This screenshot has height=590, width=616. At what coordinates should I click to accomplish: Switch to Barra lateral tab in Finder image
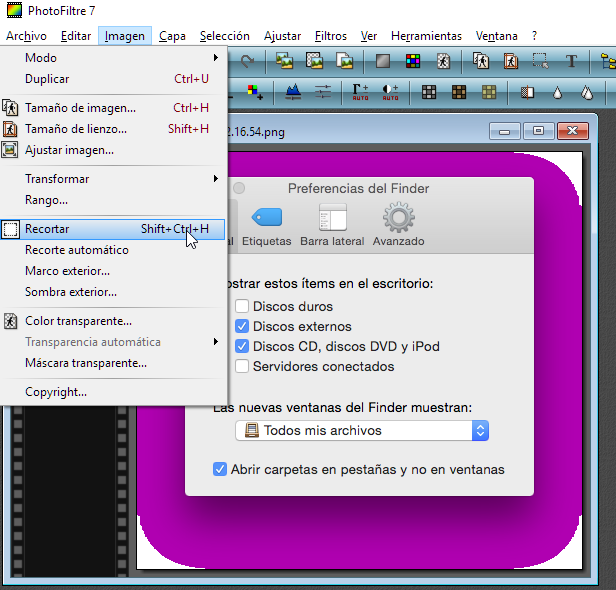(x=332, y=226)
